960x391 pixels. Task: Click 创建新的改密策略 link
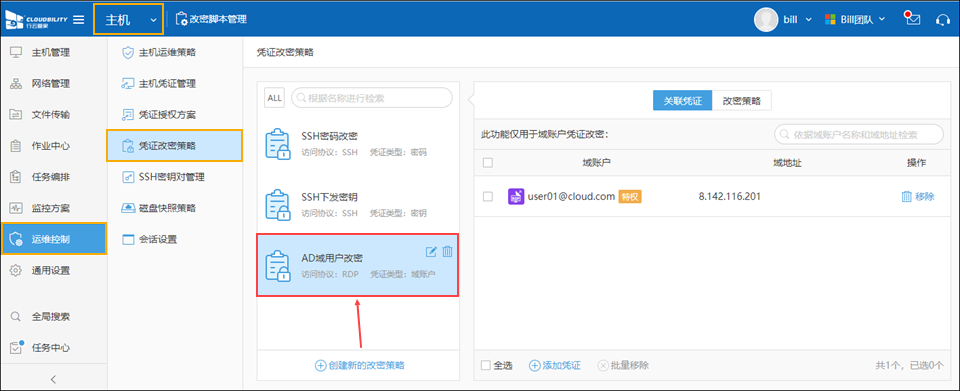[x=359, y=365]
